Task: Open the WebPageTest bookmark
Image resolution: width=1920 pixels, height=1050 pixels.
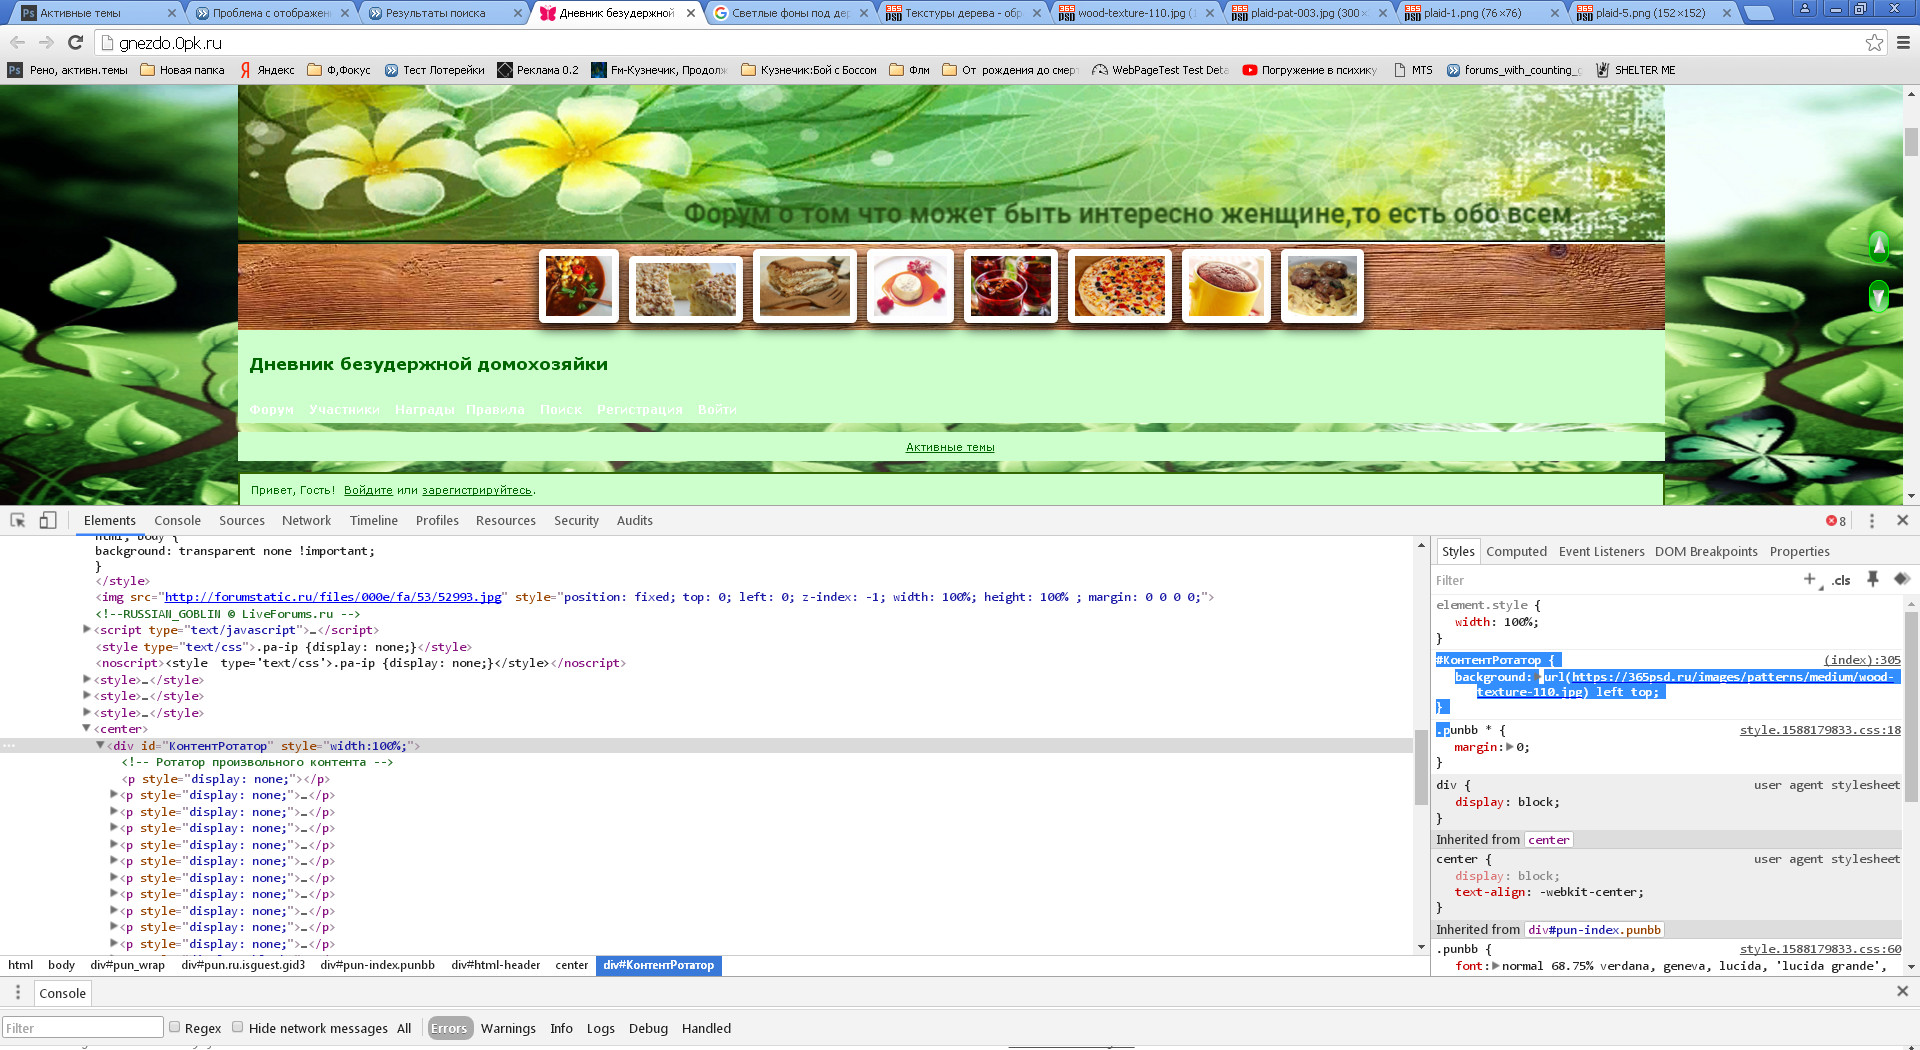Action: 1160,70
